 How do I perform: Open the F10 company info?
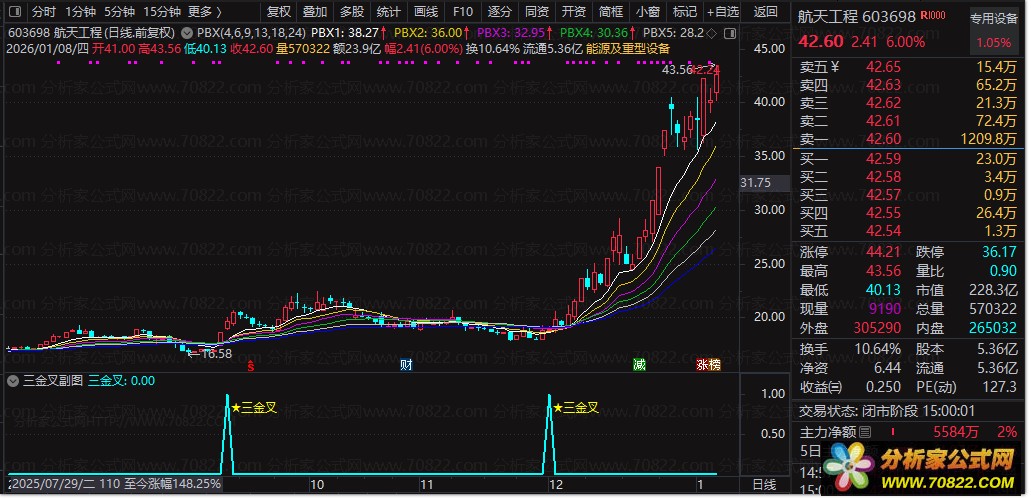click(463, 11)
